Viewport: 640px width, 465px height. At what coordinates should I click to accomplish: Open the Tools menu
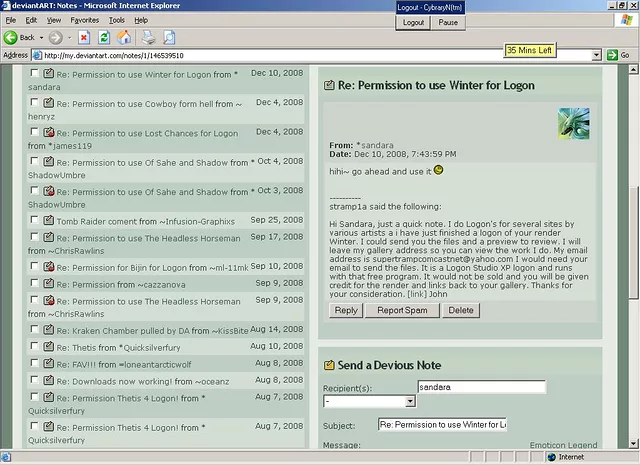(x=117, y=20)
